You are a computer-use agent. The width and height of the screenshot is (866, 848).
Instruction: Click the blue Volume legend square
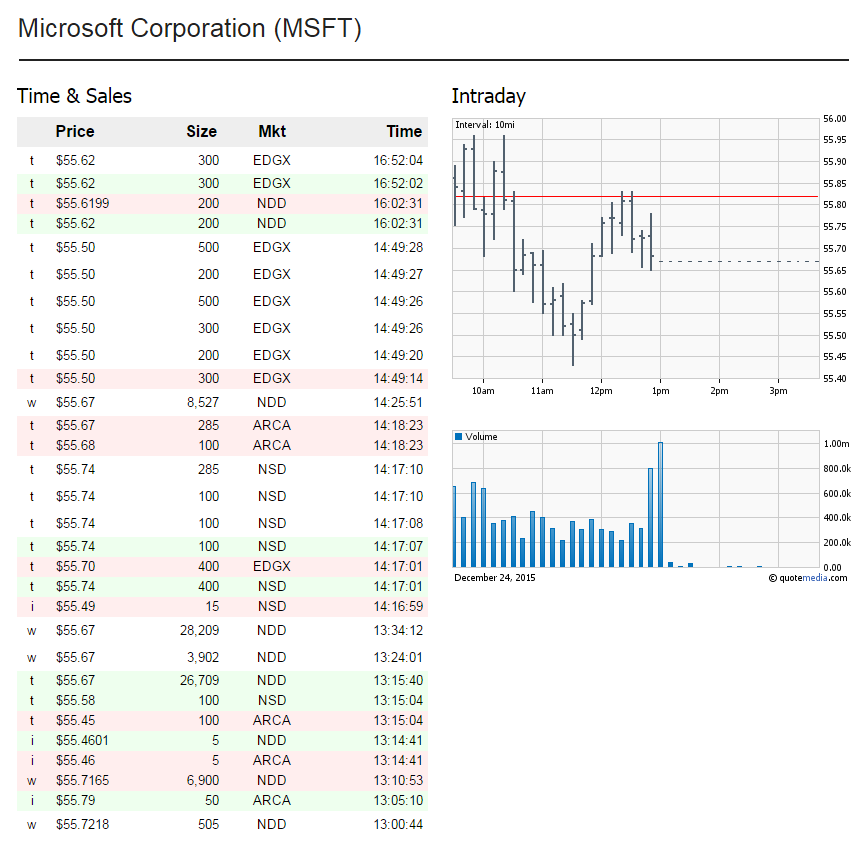coord(459,437)
